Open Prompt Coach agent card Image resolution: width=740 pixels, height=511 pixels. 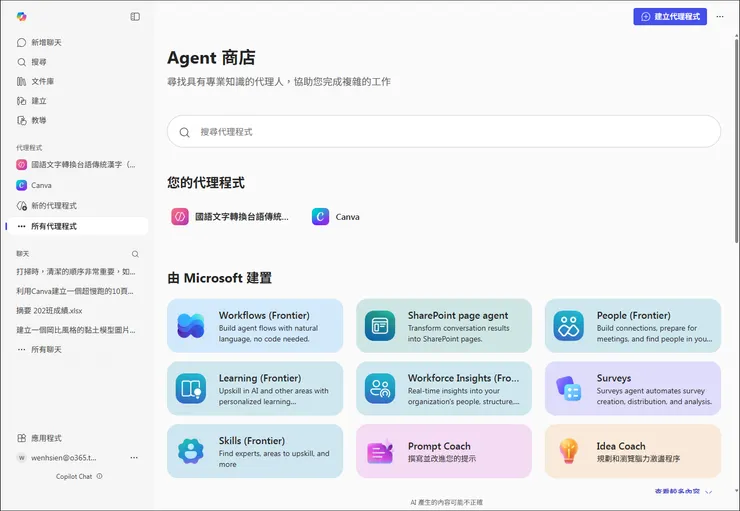coord(444,451)
